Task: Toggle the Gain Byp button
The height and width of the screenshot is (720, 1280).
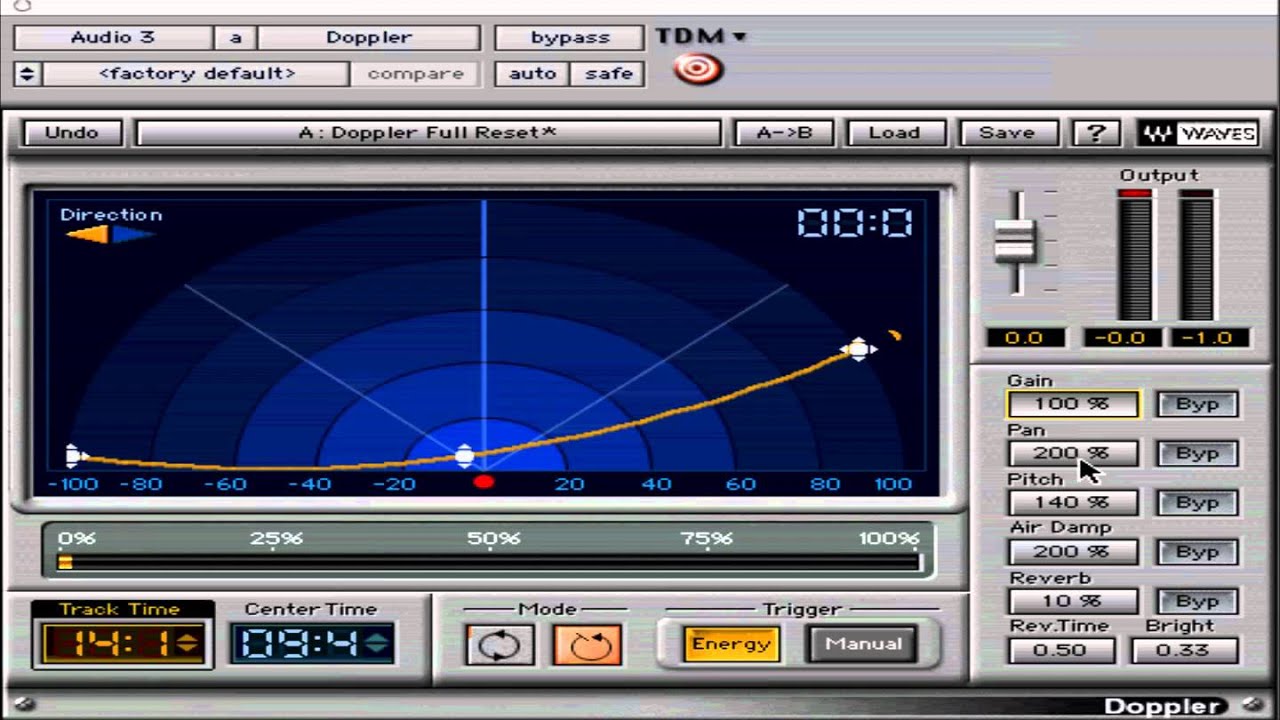Action: tap(1197, 404)
